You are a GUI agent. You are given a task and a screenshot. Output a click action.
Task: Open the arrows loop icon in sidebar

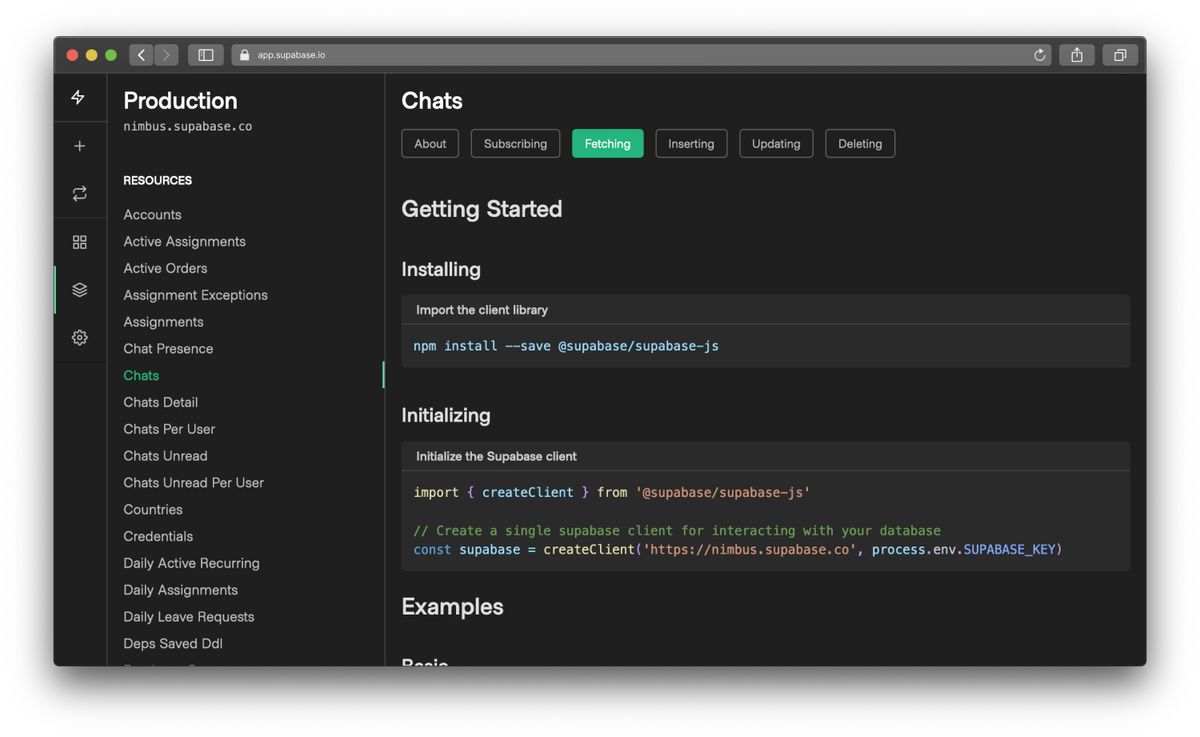[x=79, y=194]
